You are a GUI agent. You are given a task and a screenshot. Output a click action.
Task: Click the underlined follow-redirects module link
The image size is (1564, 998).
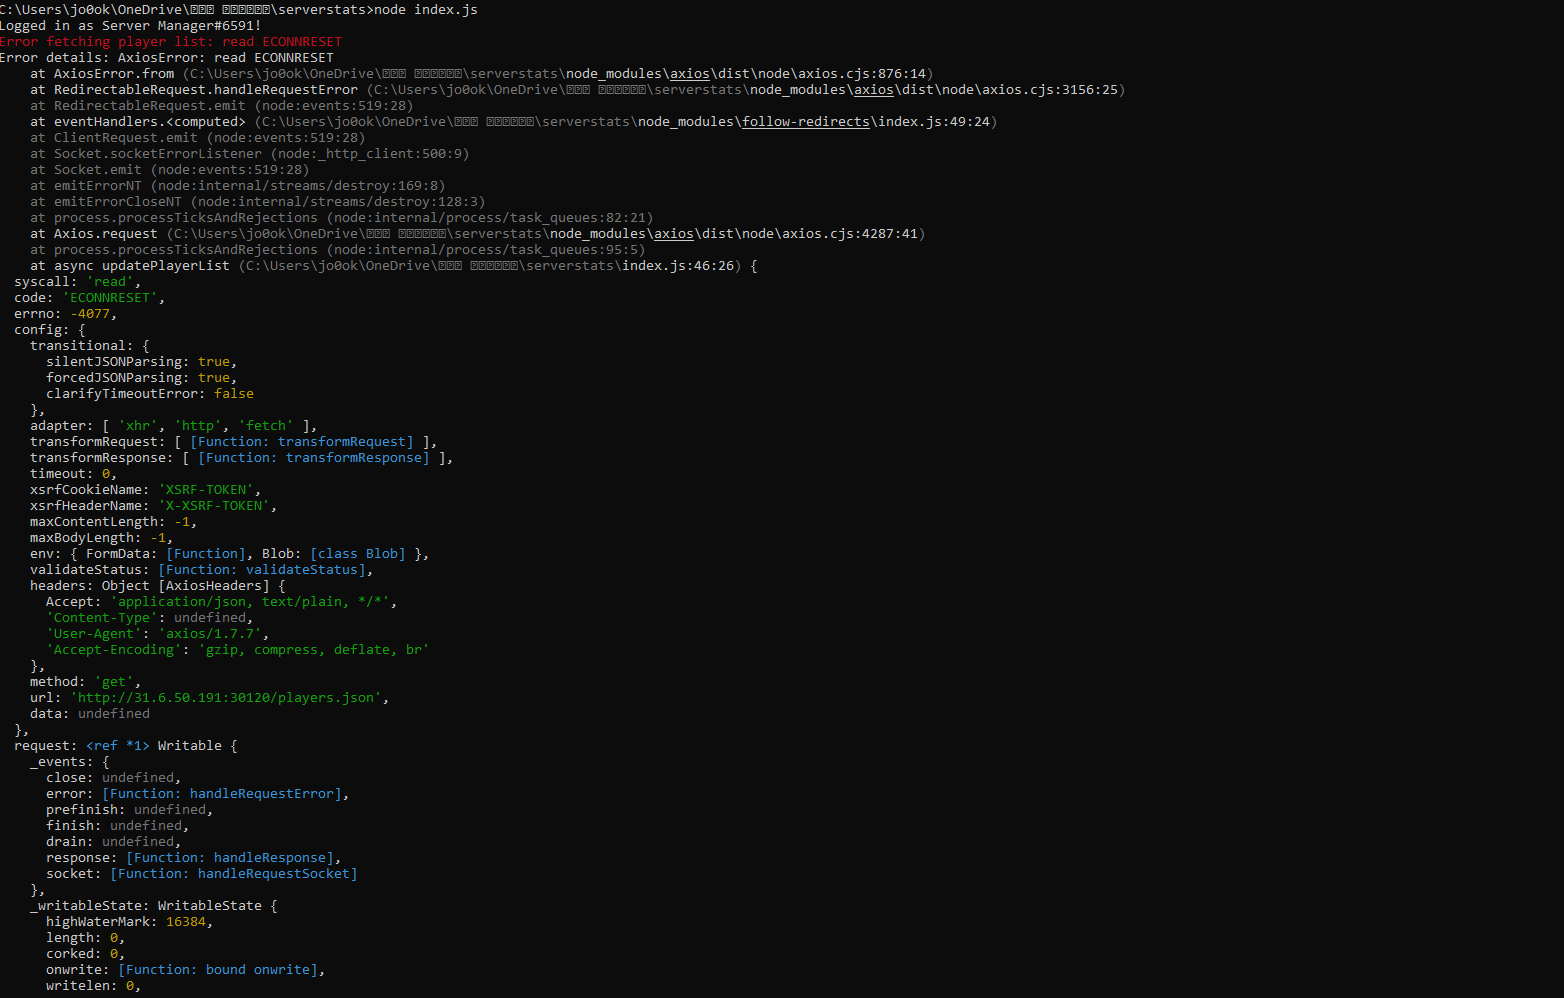point(805,122)
